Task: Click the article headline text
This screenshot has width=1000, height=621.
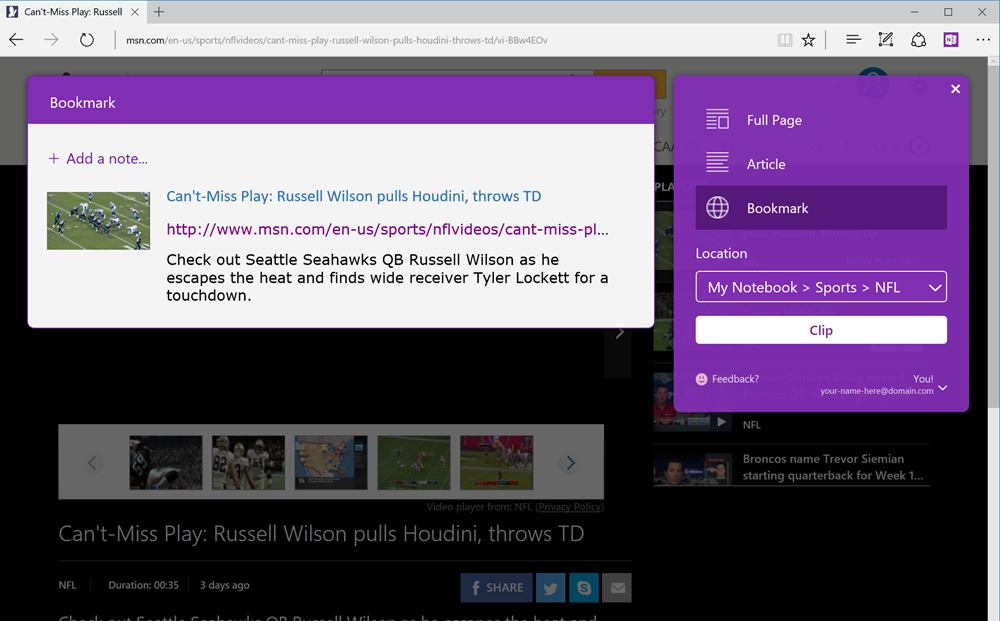Action: 321,534
